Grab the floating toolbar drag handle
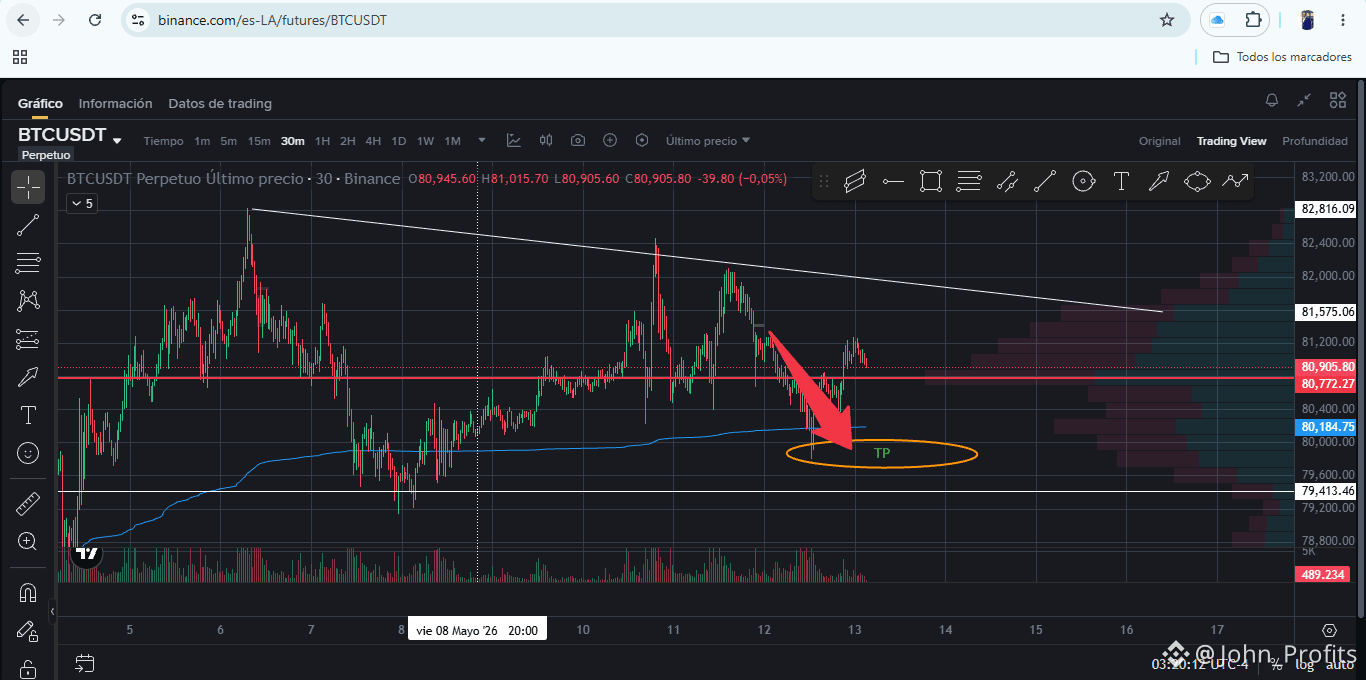 coord(824,181)
